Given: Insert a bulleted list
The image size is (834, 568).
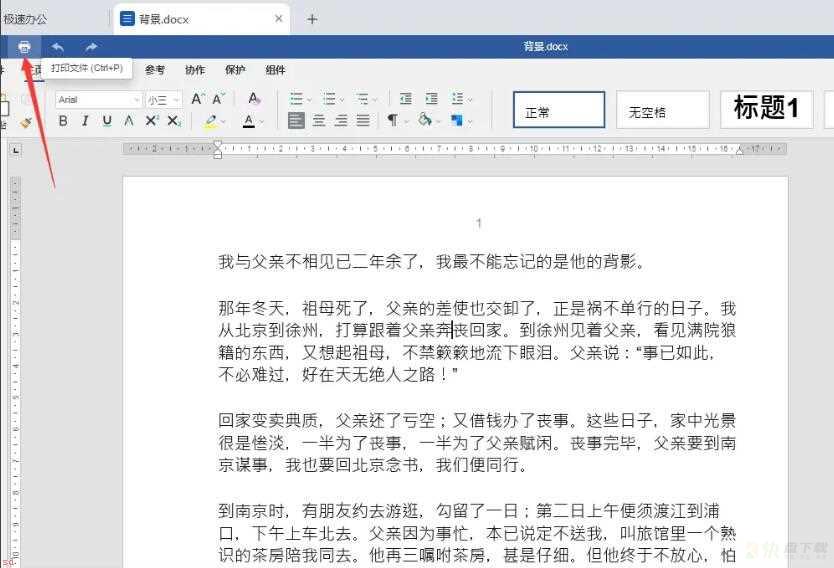Looking at the screenshot, I should pos(296,99).
